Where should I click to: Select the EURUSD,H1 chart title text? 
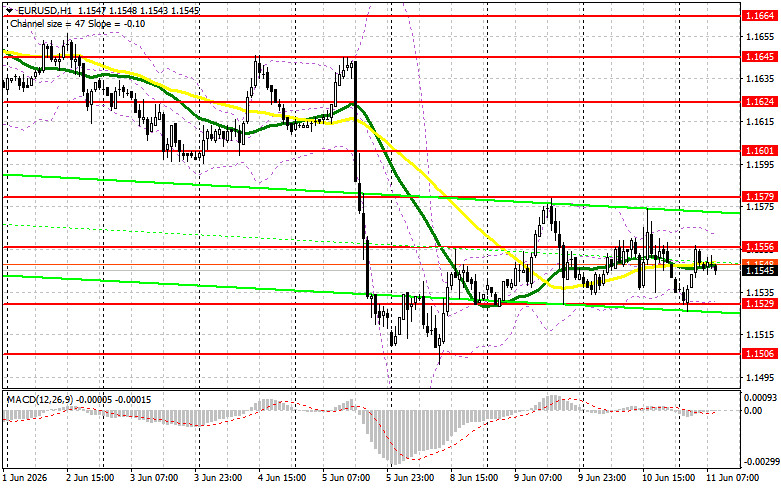[x=46, y=10]
